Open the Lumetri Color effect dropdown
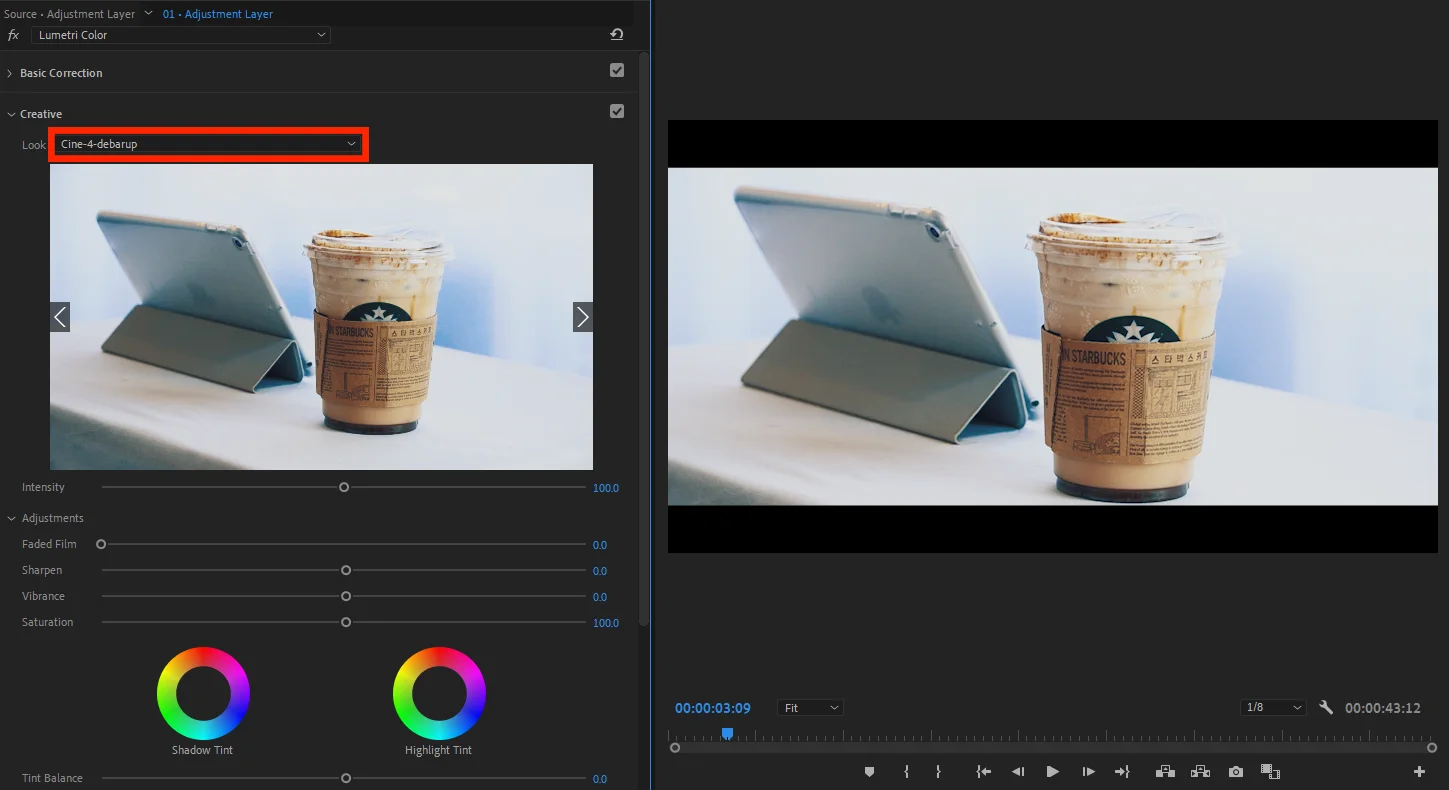The height and width of the screenshot is (790, 1449). (x=181, y=35)
